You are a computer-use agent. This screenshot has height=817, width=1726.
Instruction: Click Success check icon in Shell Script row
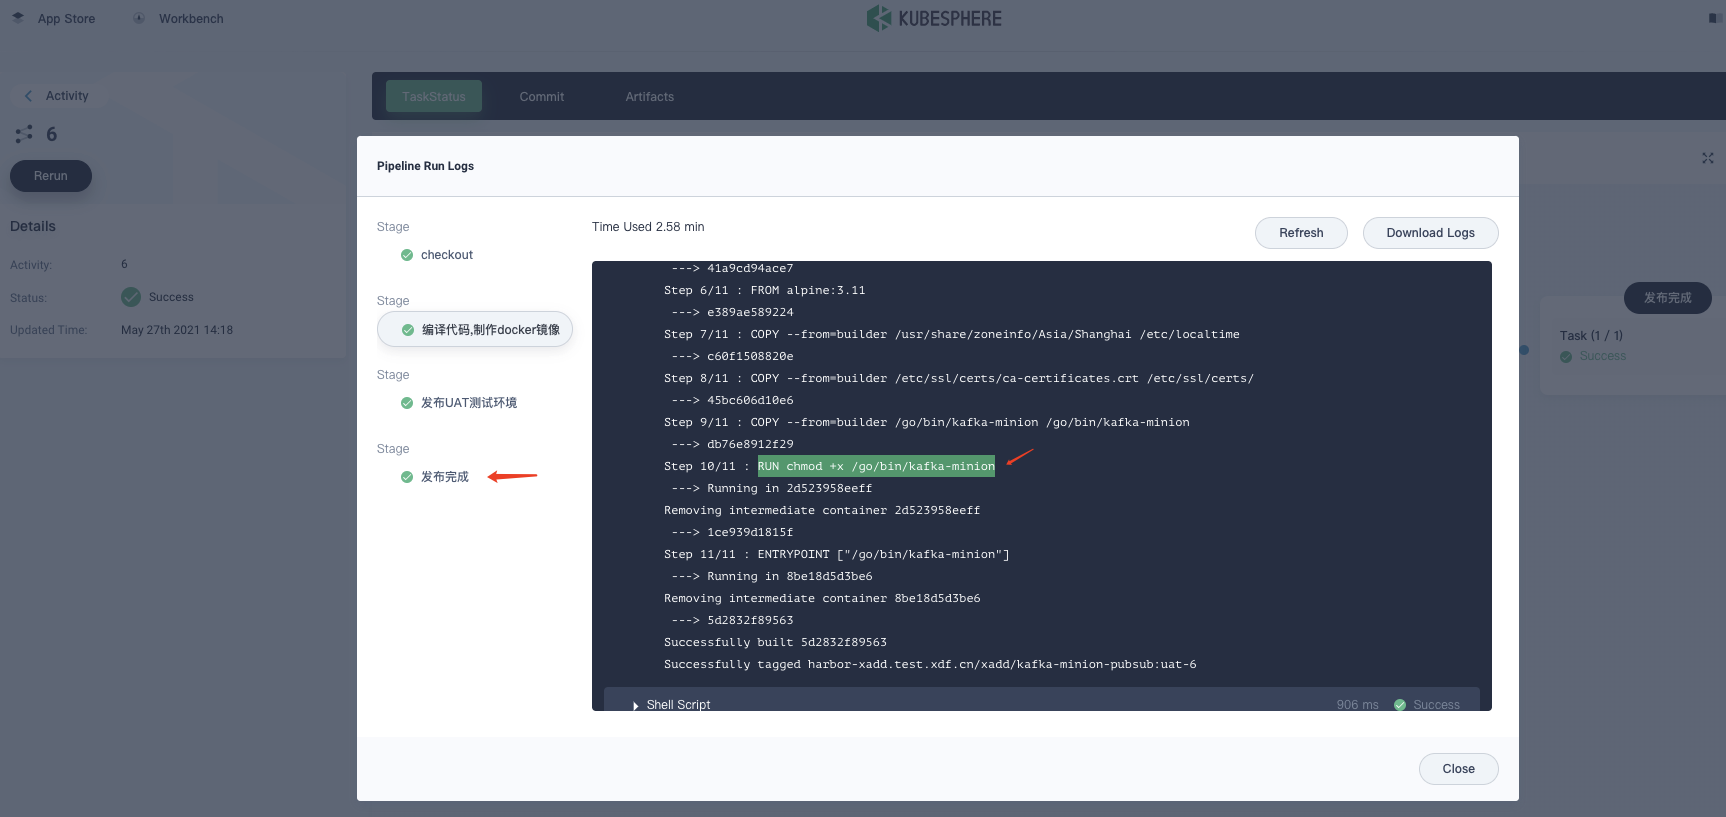click(1400, 705)
